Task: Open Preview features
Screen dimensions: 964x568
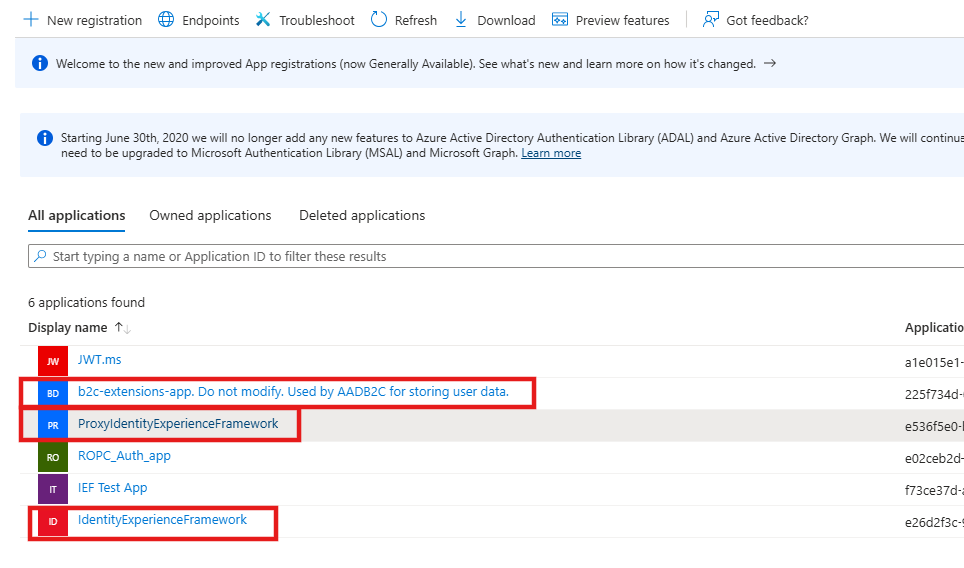Action: click(x=610, y=20)
